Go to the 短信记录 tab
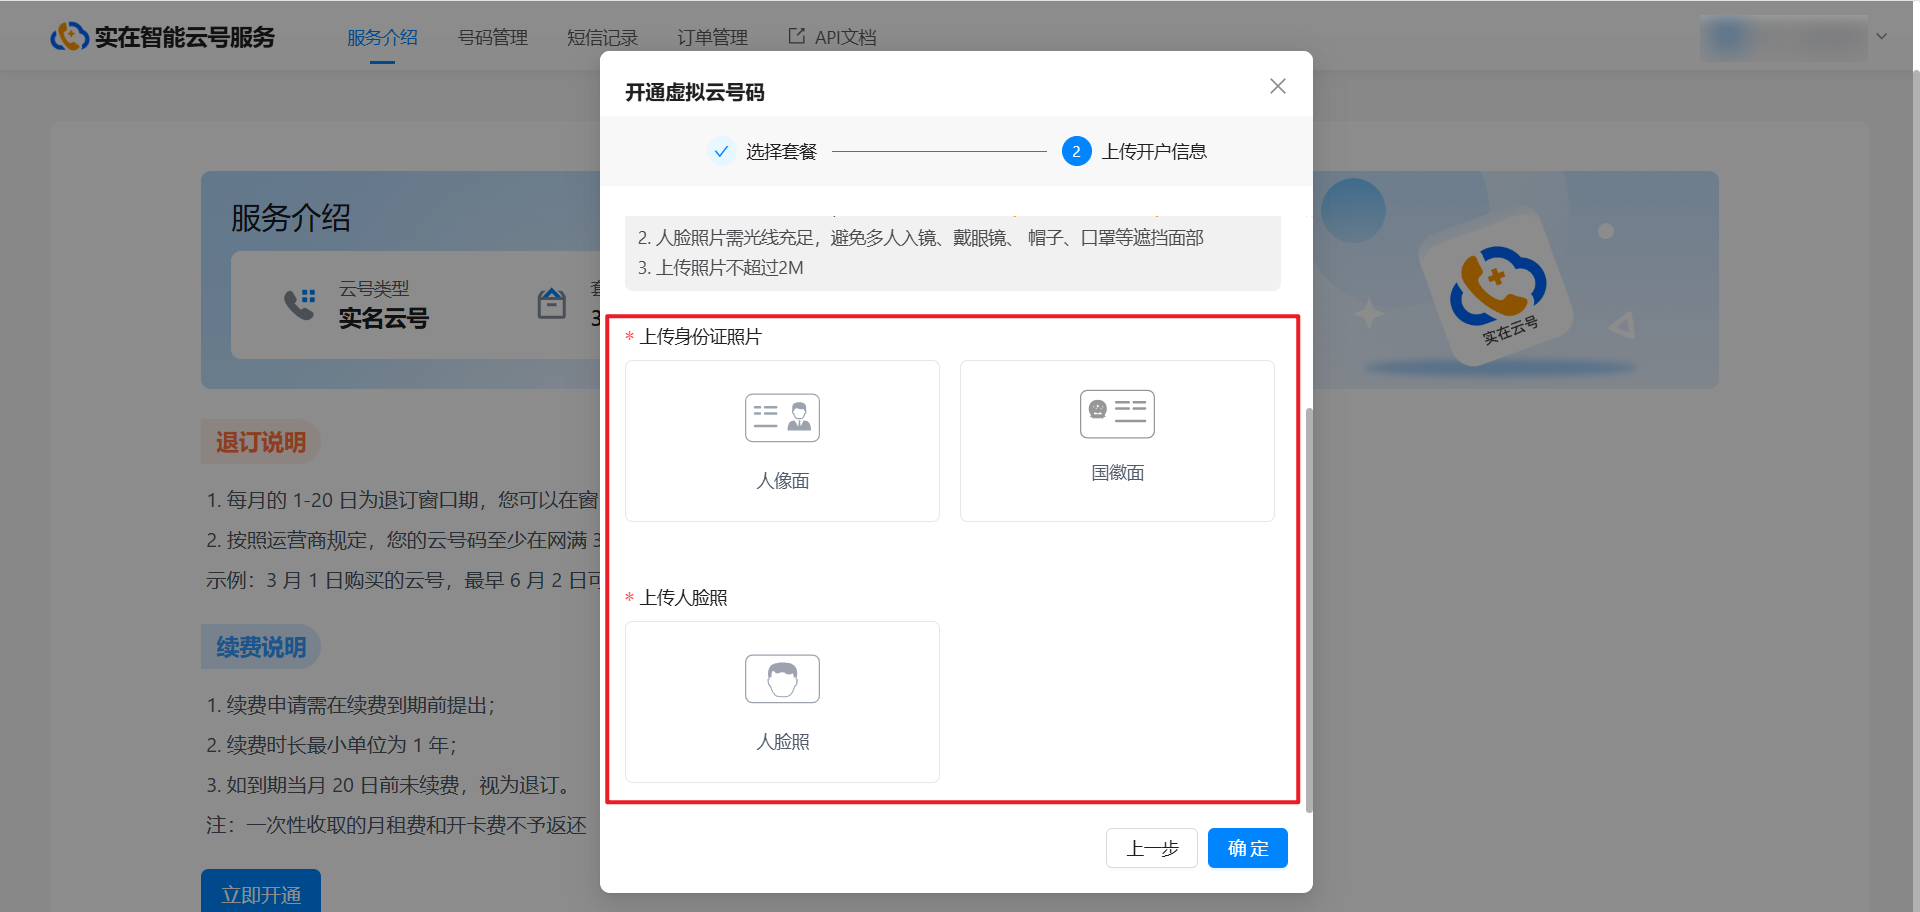 tap(602, 38)
